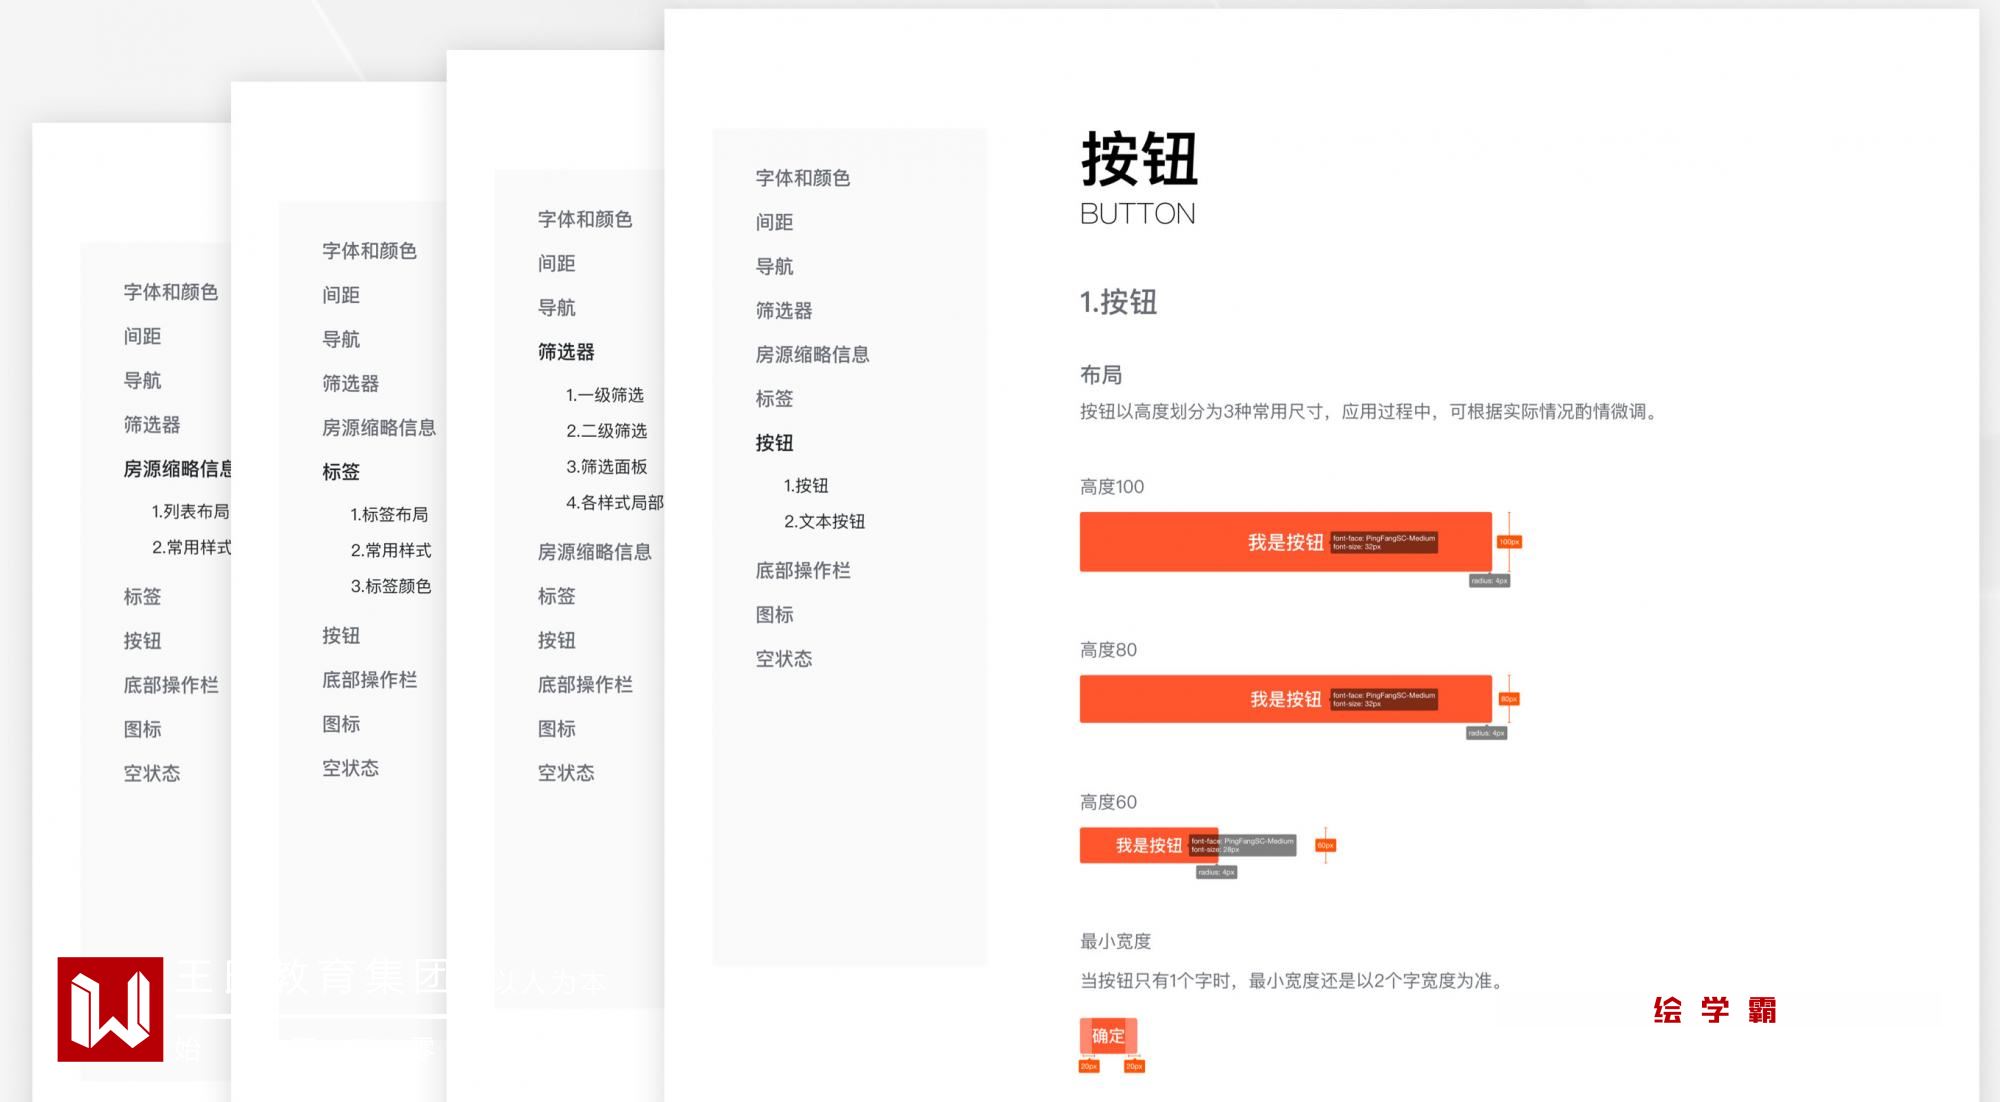2000x1102 pixels.
Task: Open 字体和颜色 in the front sidebar
Action: click(x=802, y=178)
